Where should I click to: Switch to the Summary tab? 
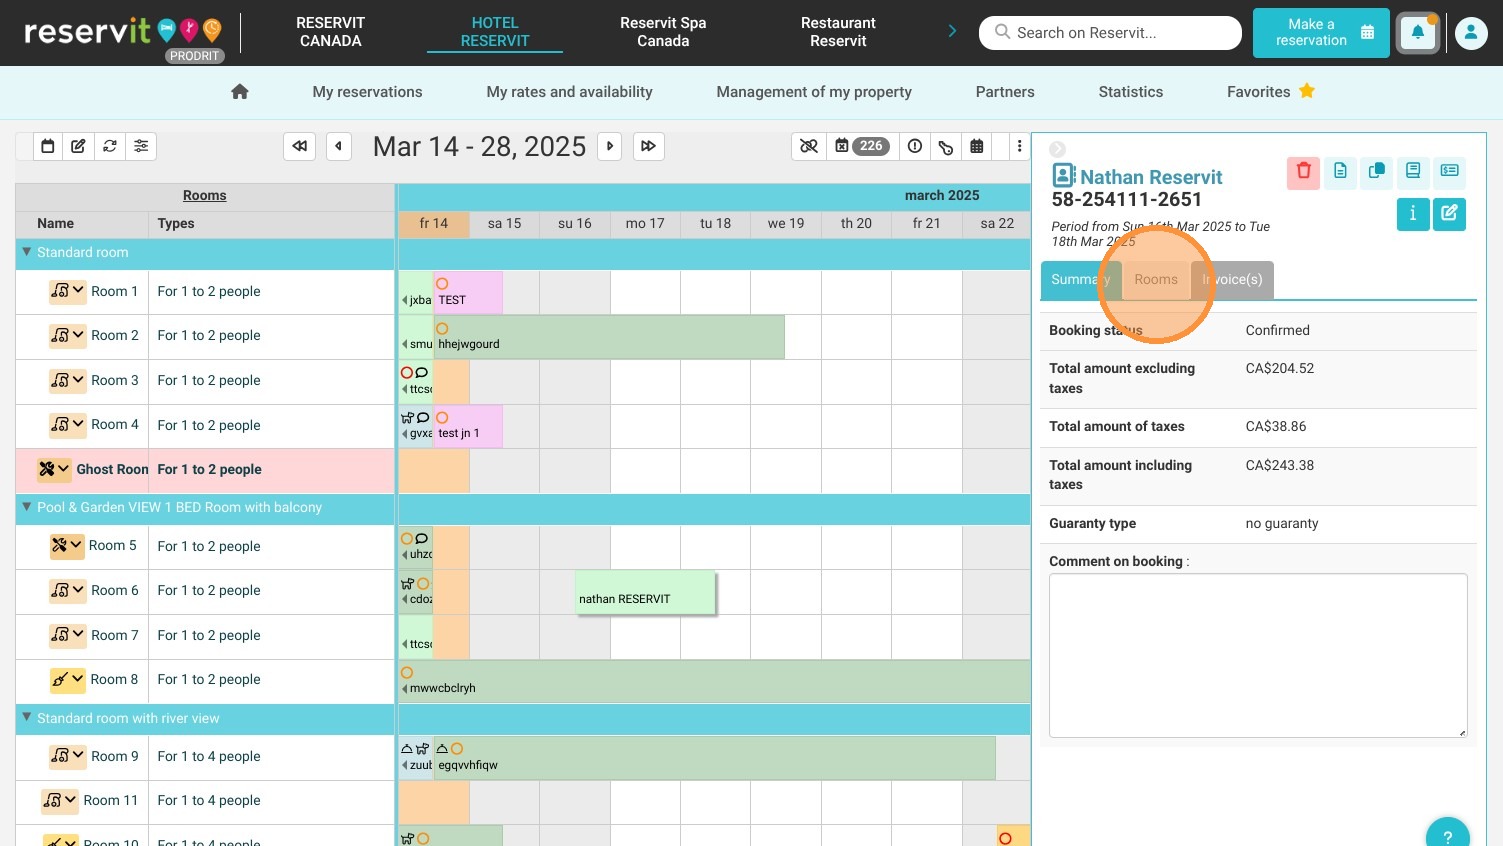click(1081, 280)
